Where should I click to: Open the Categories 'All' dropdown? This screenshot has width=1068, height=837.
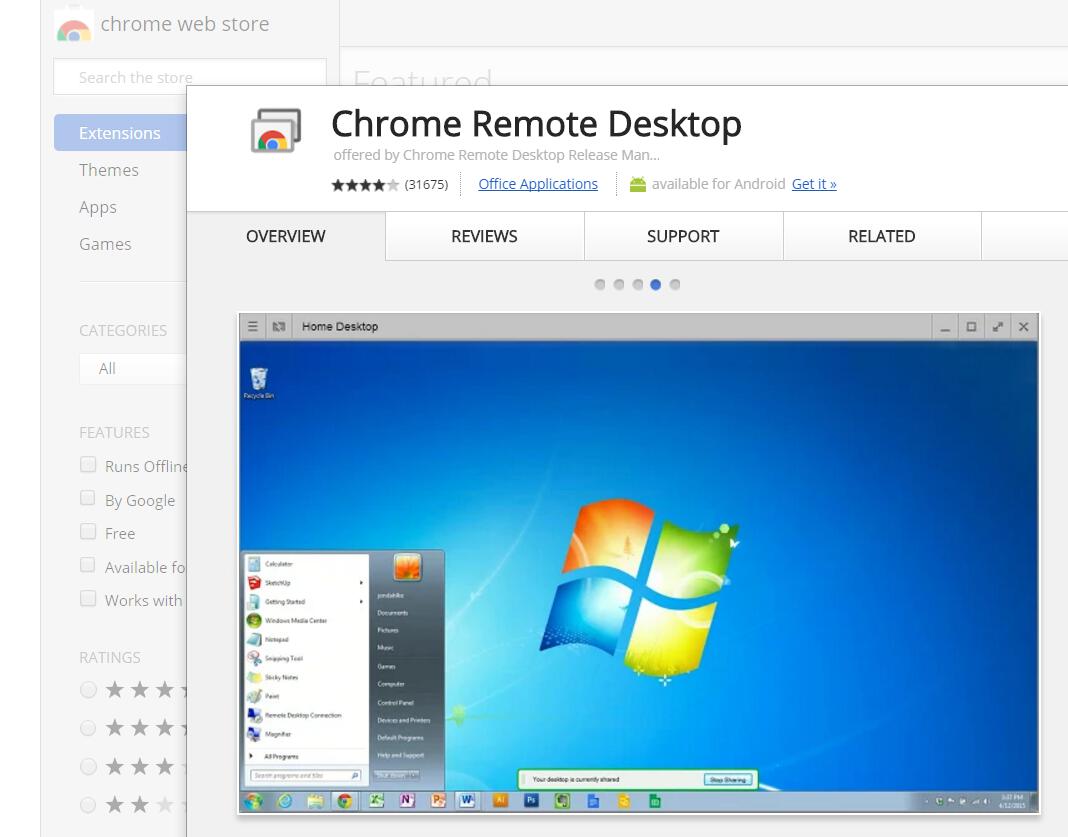click(133, 368)
